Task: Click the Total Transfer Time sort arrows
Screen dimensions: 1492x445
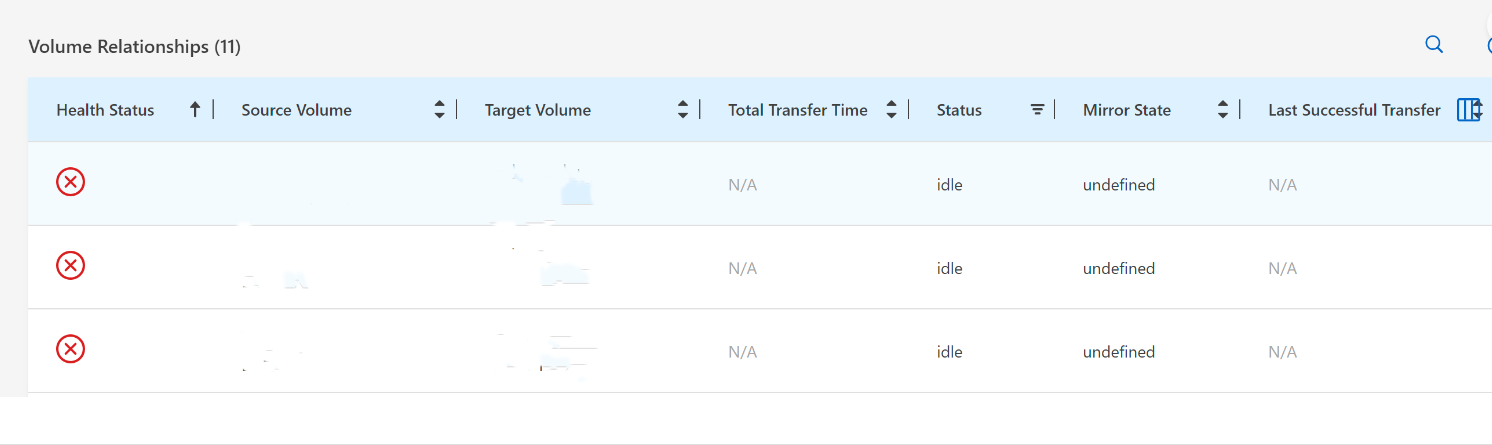Action: 892,110
